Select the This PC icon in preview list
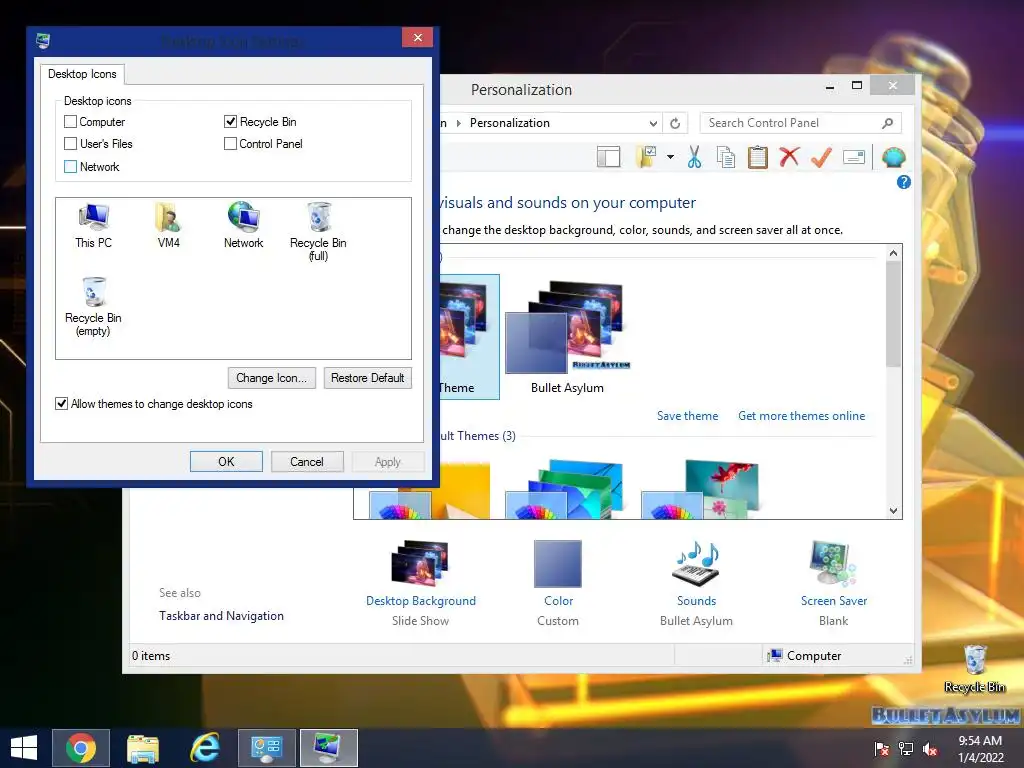 (93, 225)
